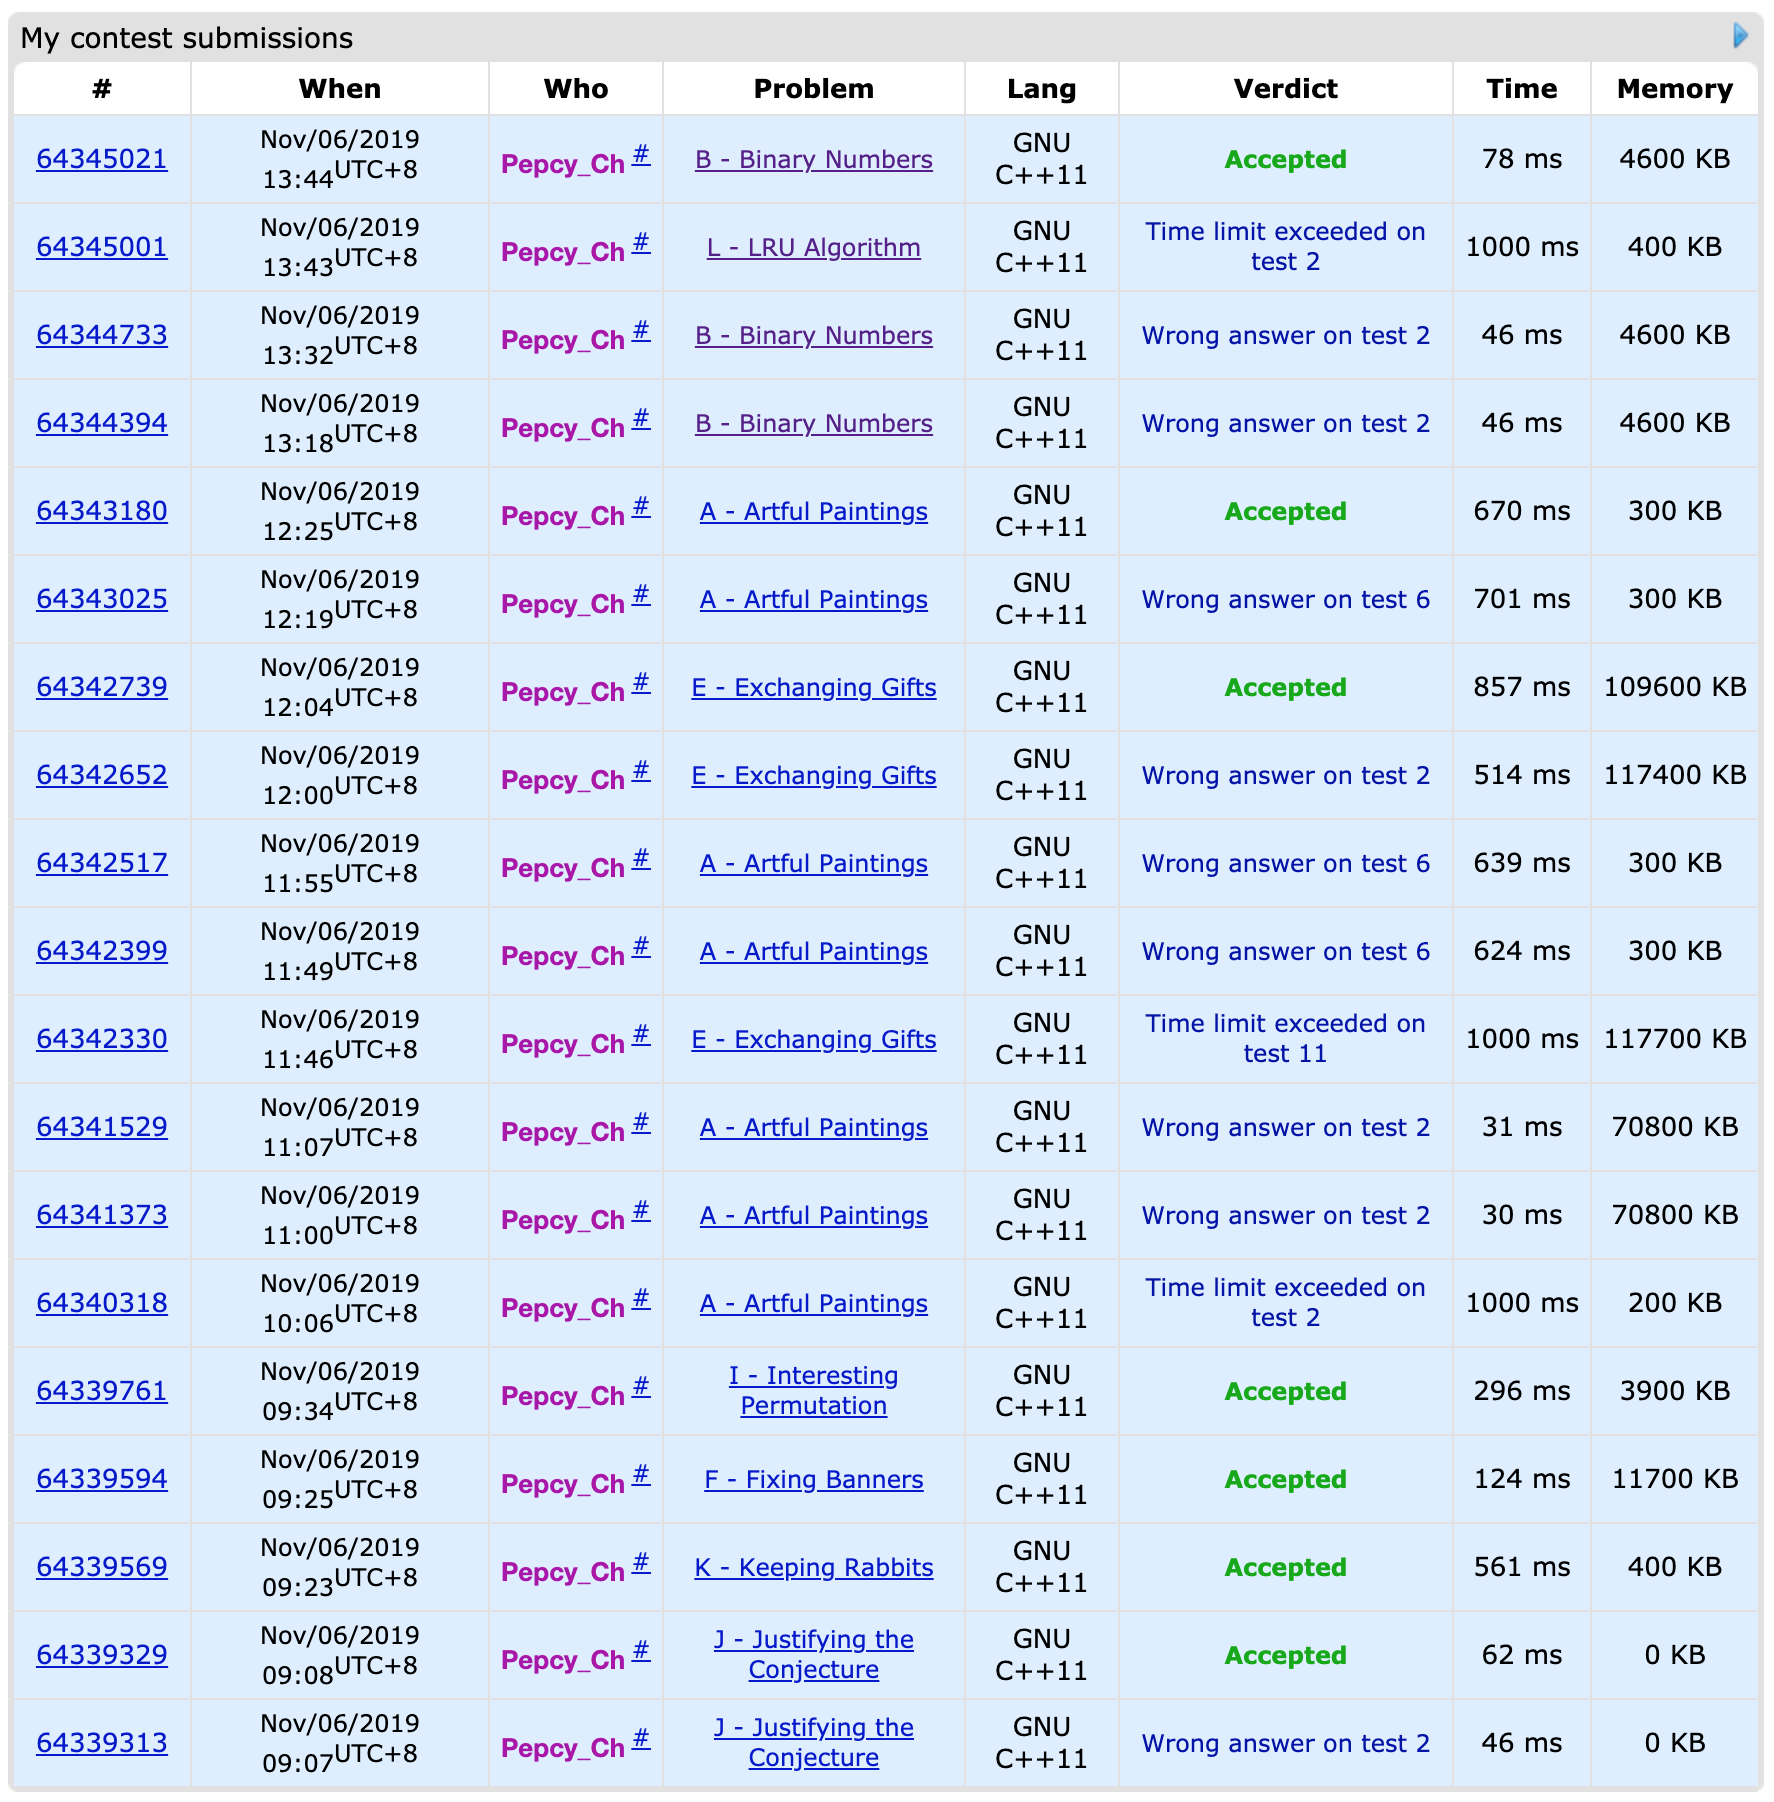Click the blue arrow icon beside the submissions title

click(x=1740, y=36)
